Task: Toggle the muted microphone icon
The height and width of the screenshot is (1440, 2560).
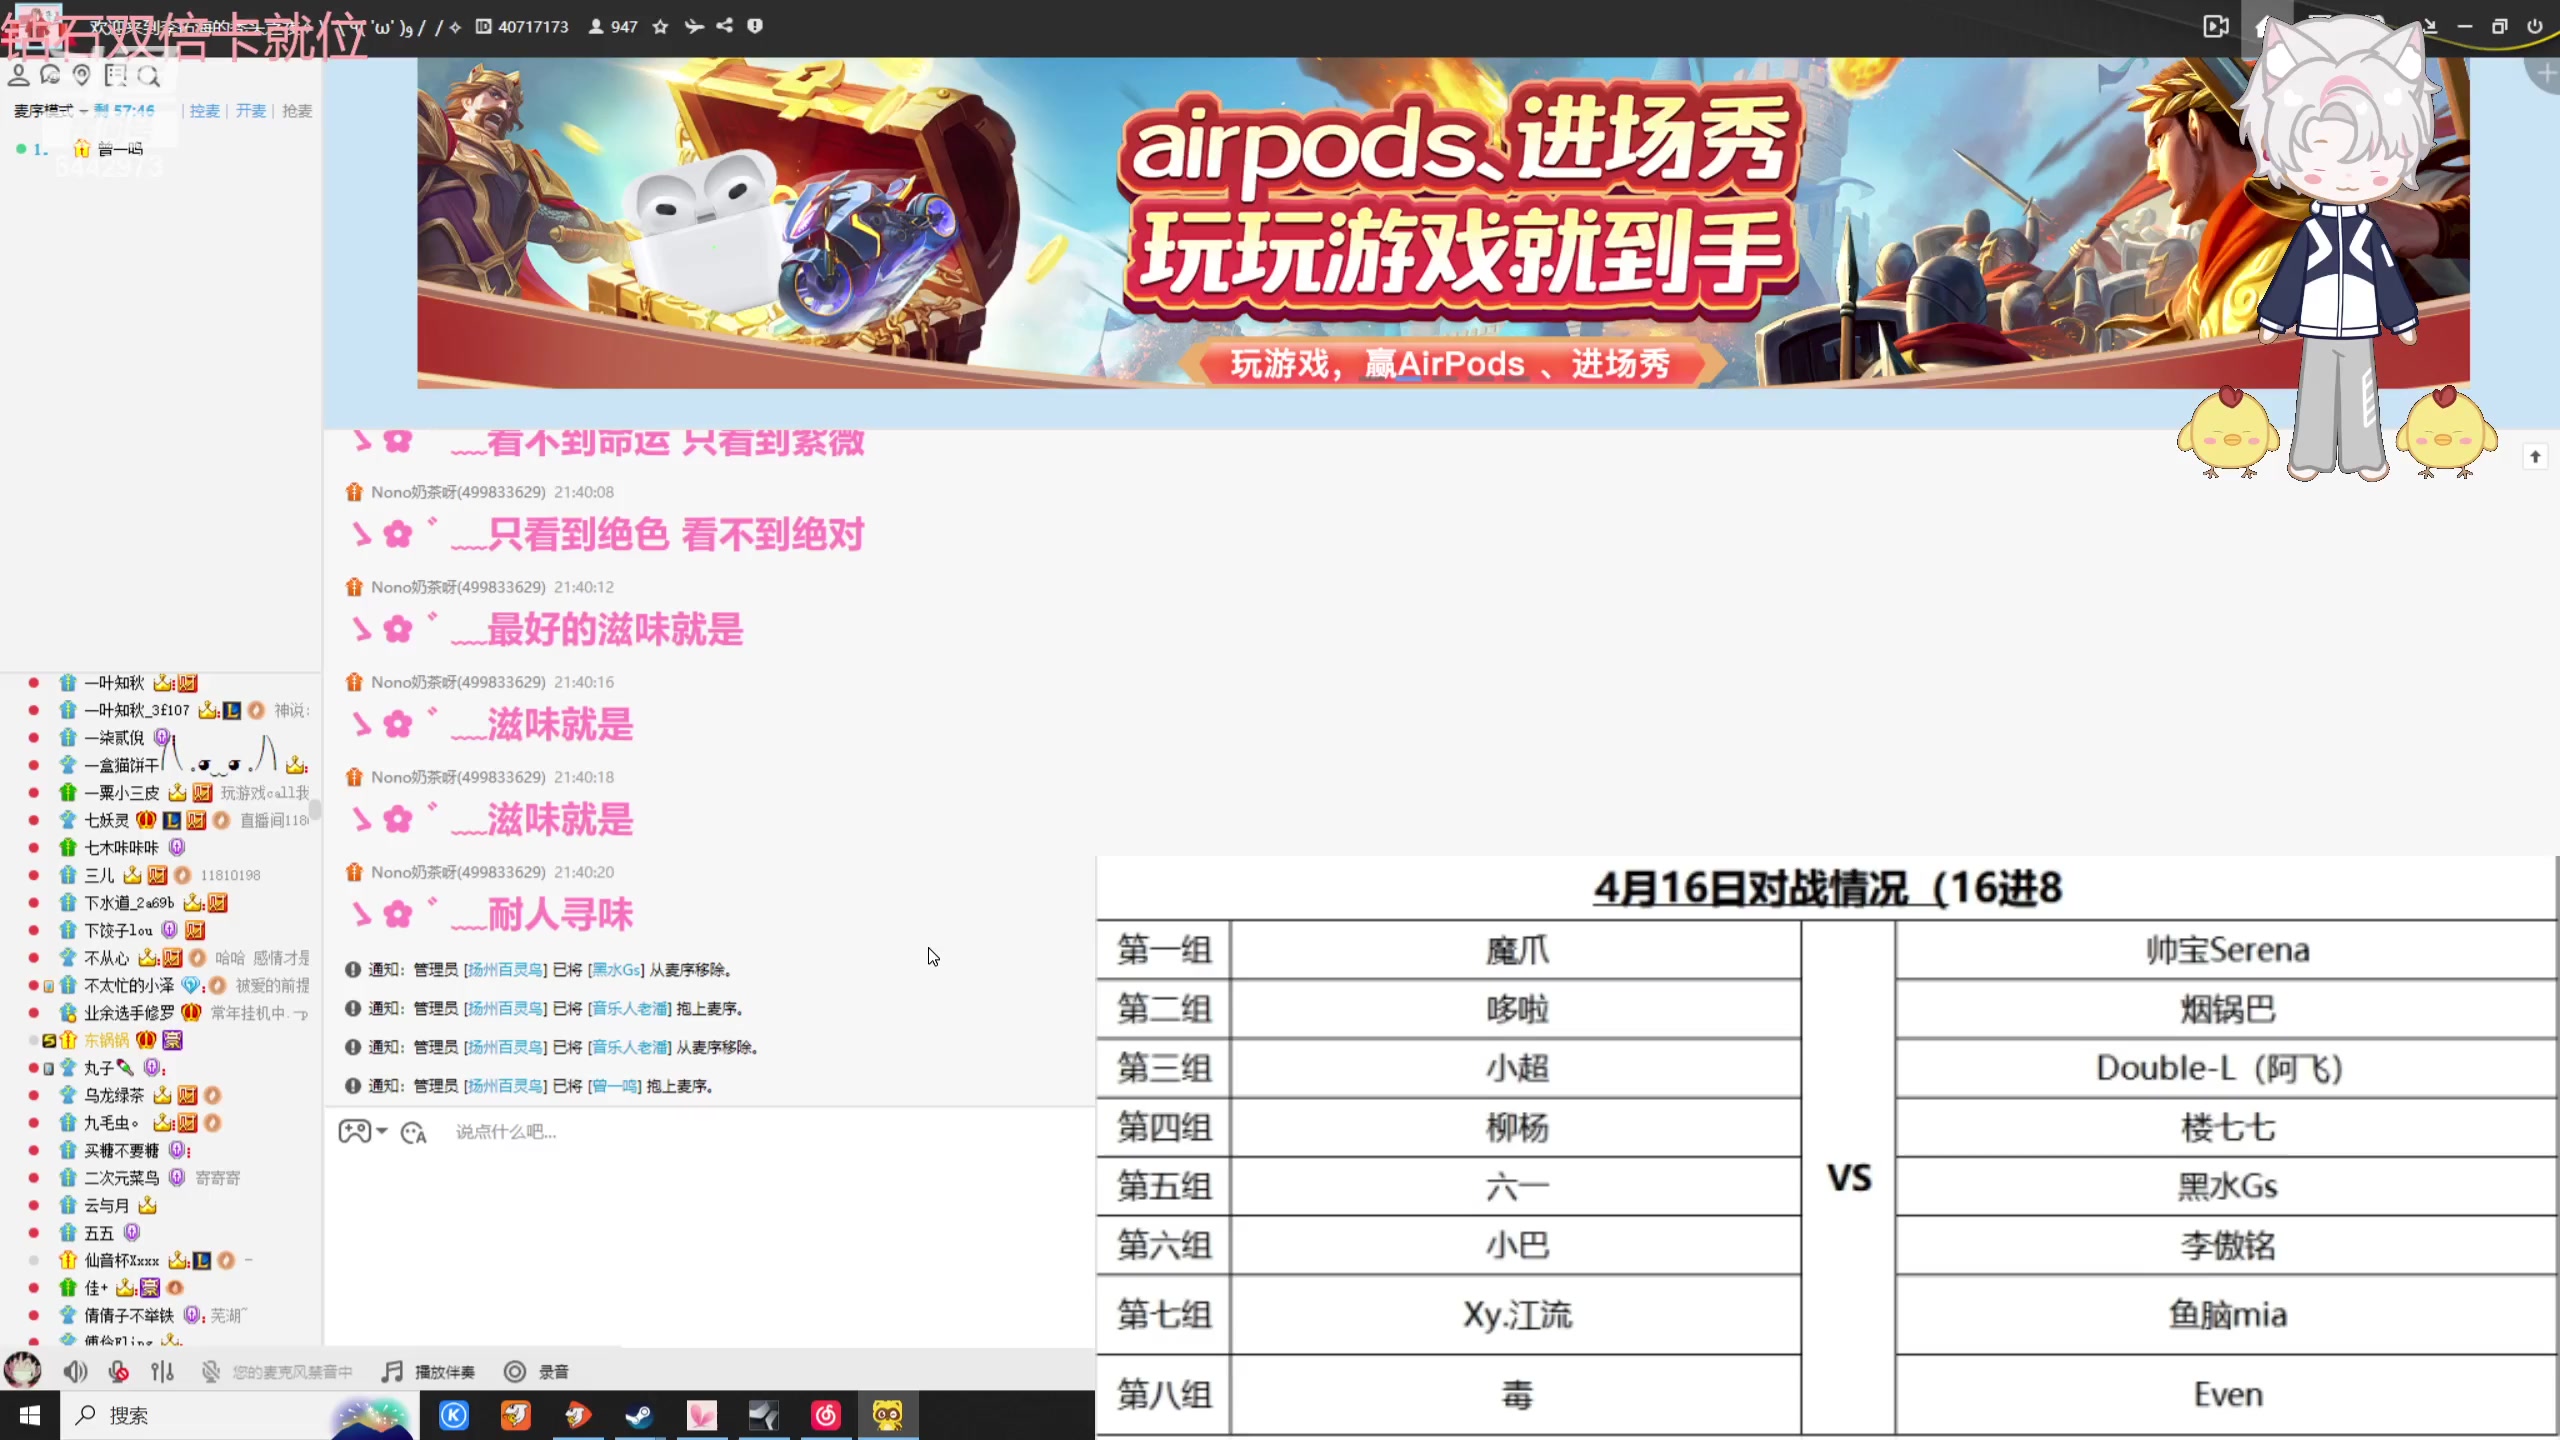Action: 119,1371
